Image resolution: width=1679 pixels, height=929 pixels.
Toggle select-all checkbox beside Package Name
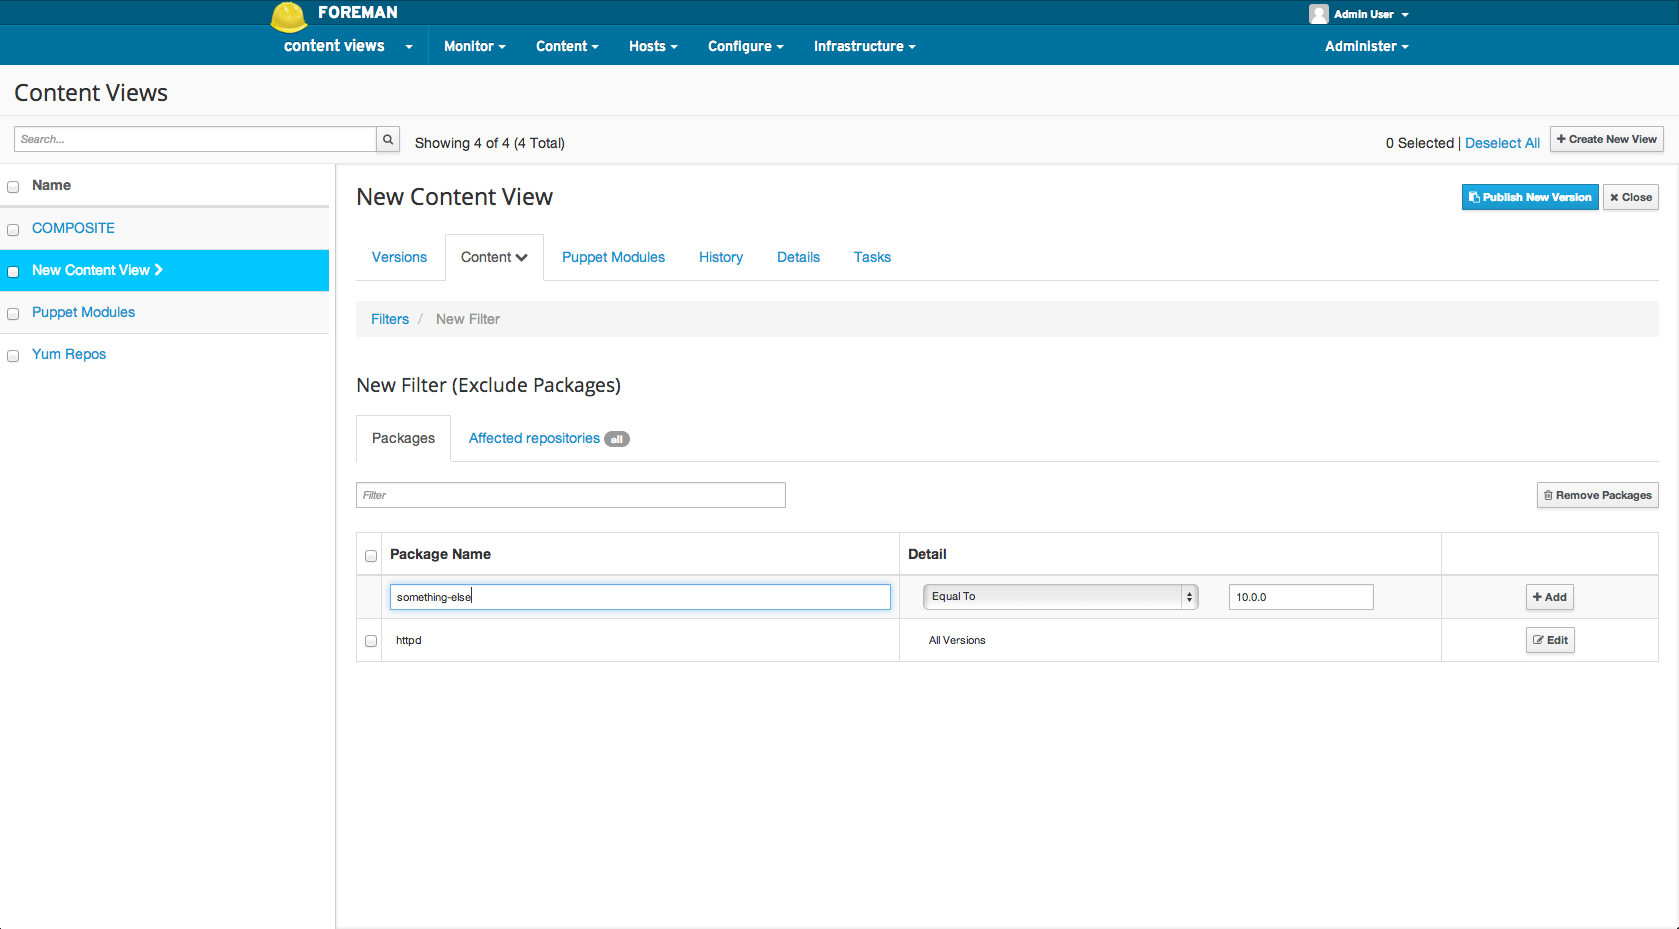[x=371, y=556]
